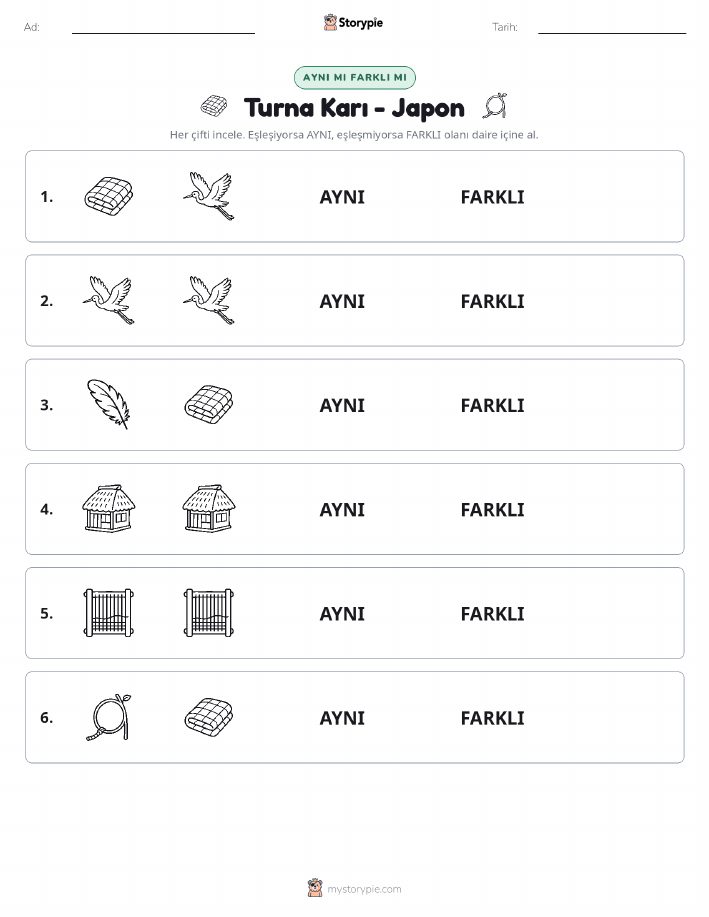Click the small blanket icon beside the title
This screenshot has width=709, height=917.
pyautogui.click(x=214, y=106)
